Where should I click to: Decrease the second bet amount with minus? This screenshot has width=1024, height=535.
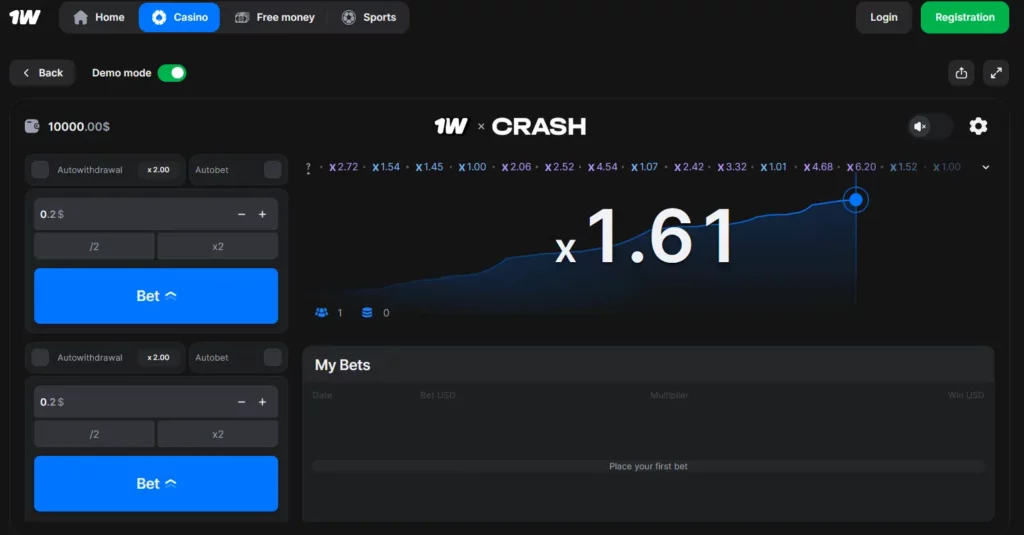[x=242, y=402]
